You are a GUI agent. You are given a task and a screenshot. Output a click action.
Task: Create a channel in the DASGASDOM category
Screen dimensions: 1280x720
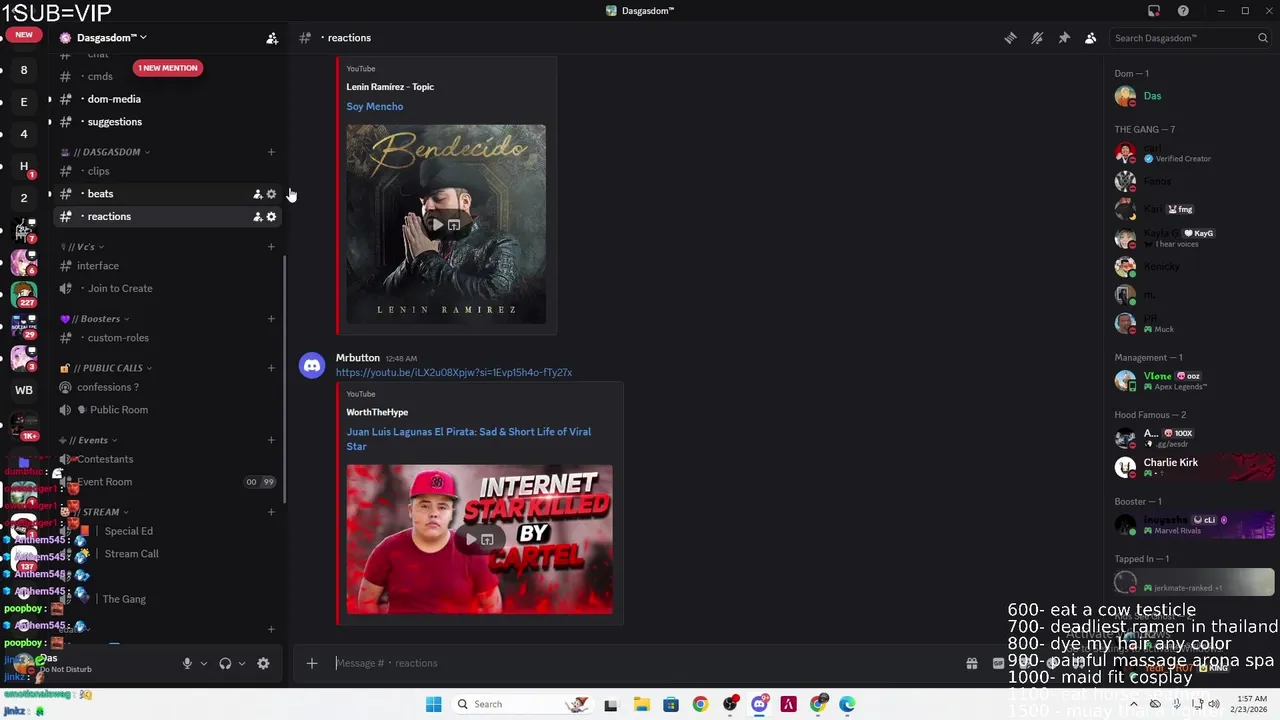(271, 152)
